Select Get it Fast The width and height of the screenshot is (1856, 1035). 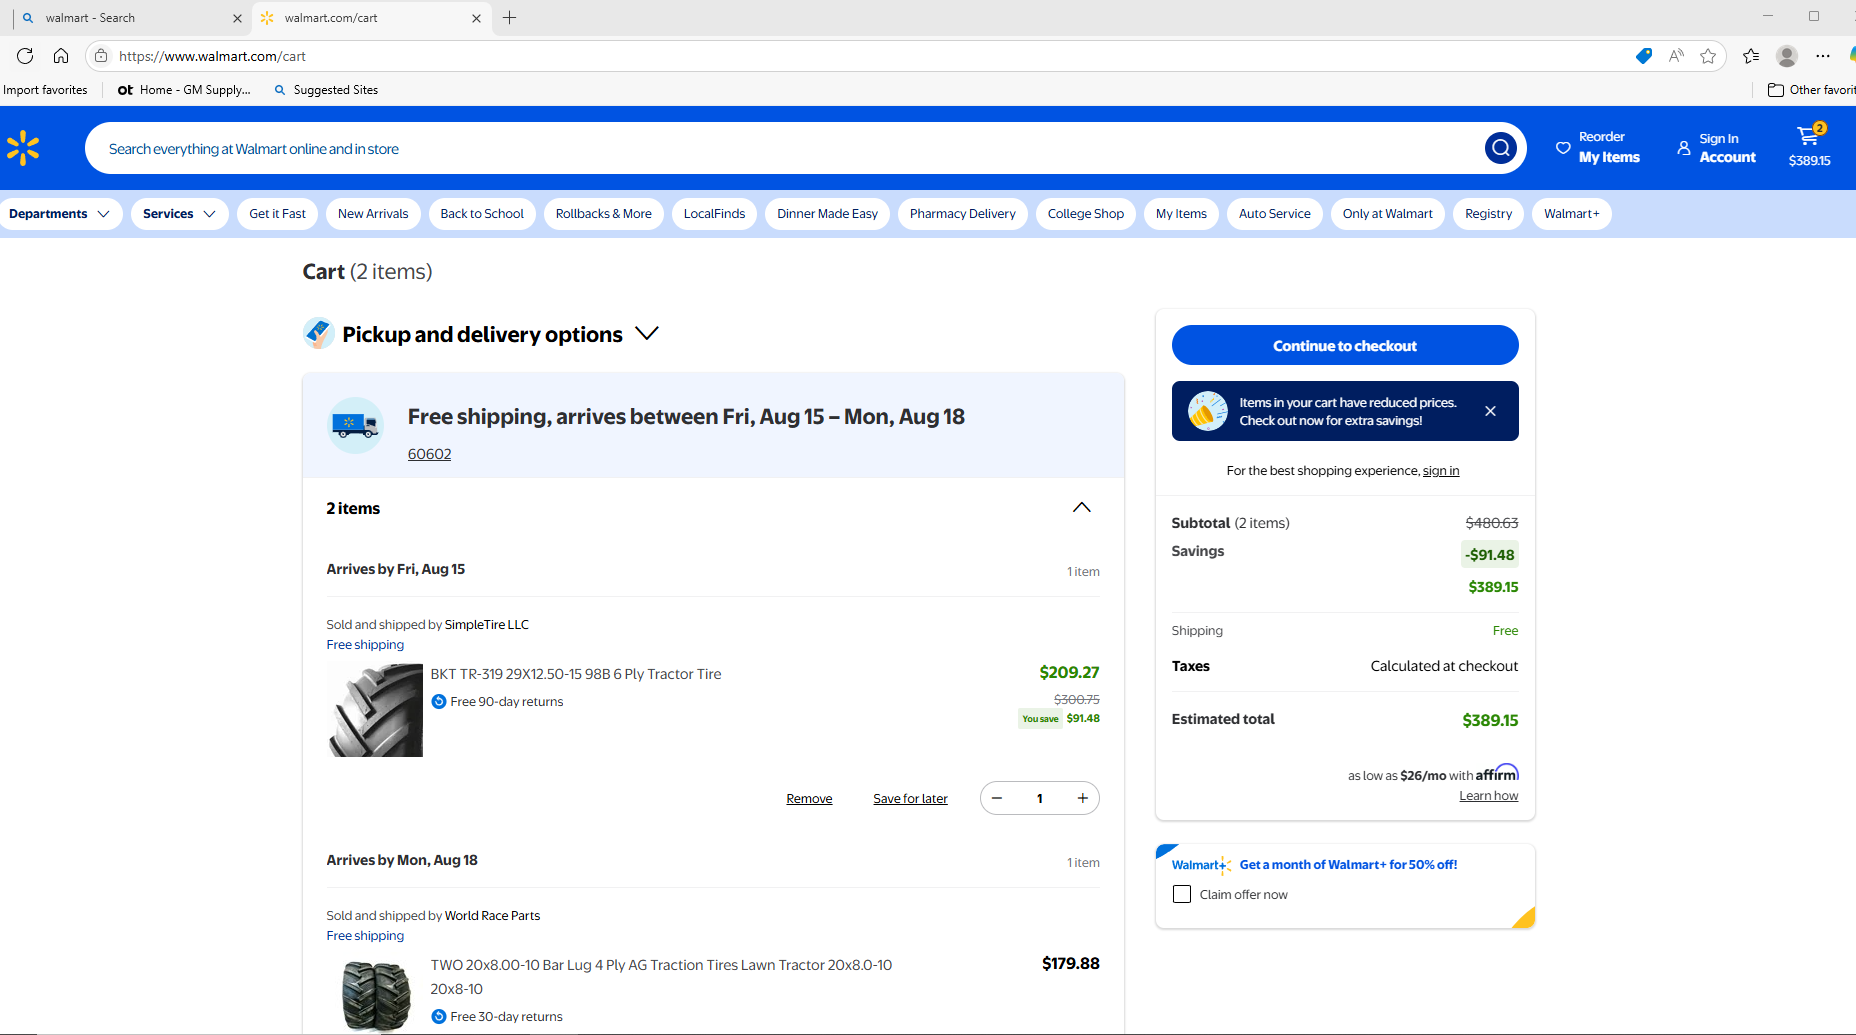(278, 214)
